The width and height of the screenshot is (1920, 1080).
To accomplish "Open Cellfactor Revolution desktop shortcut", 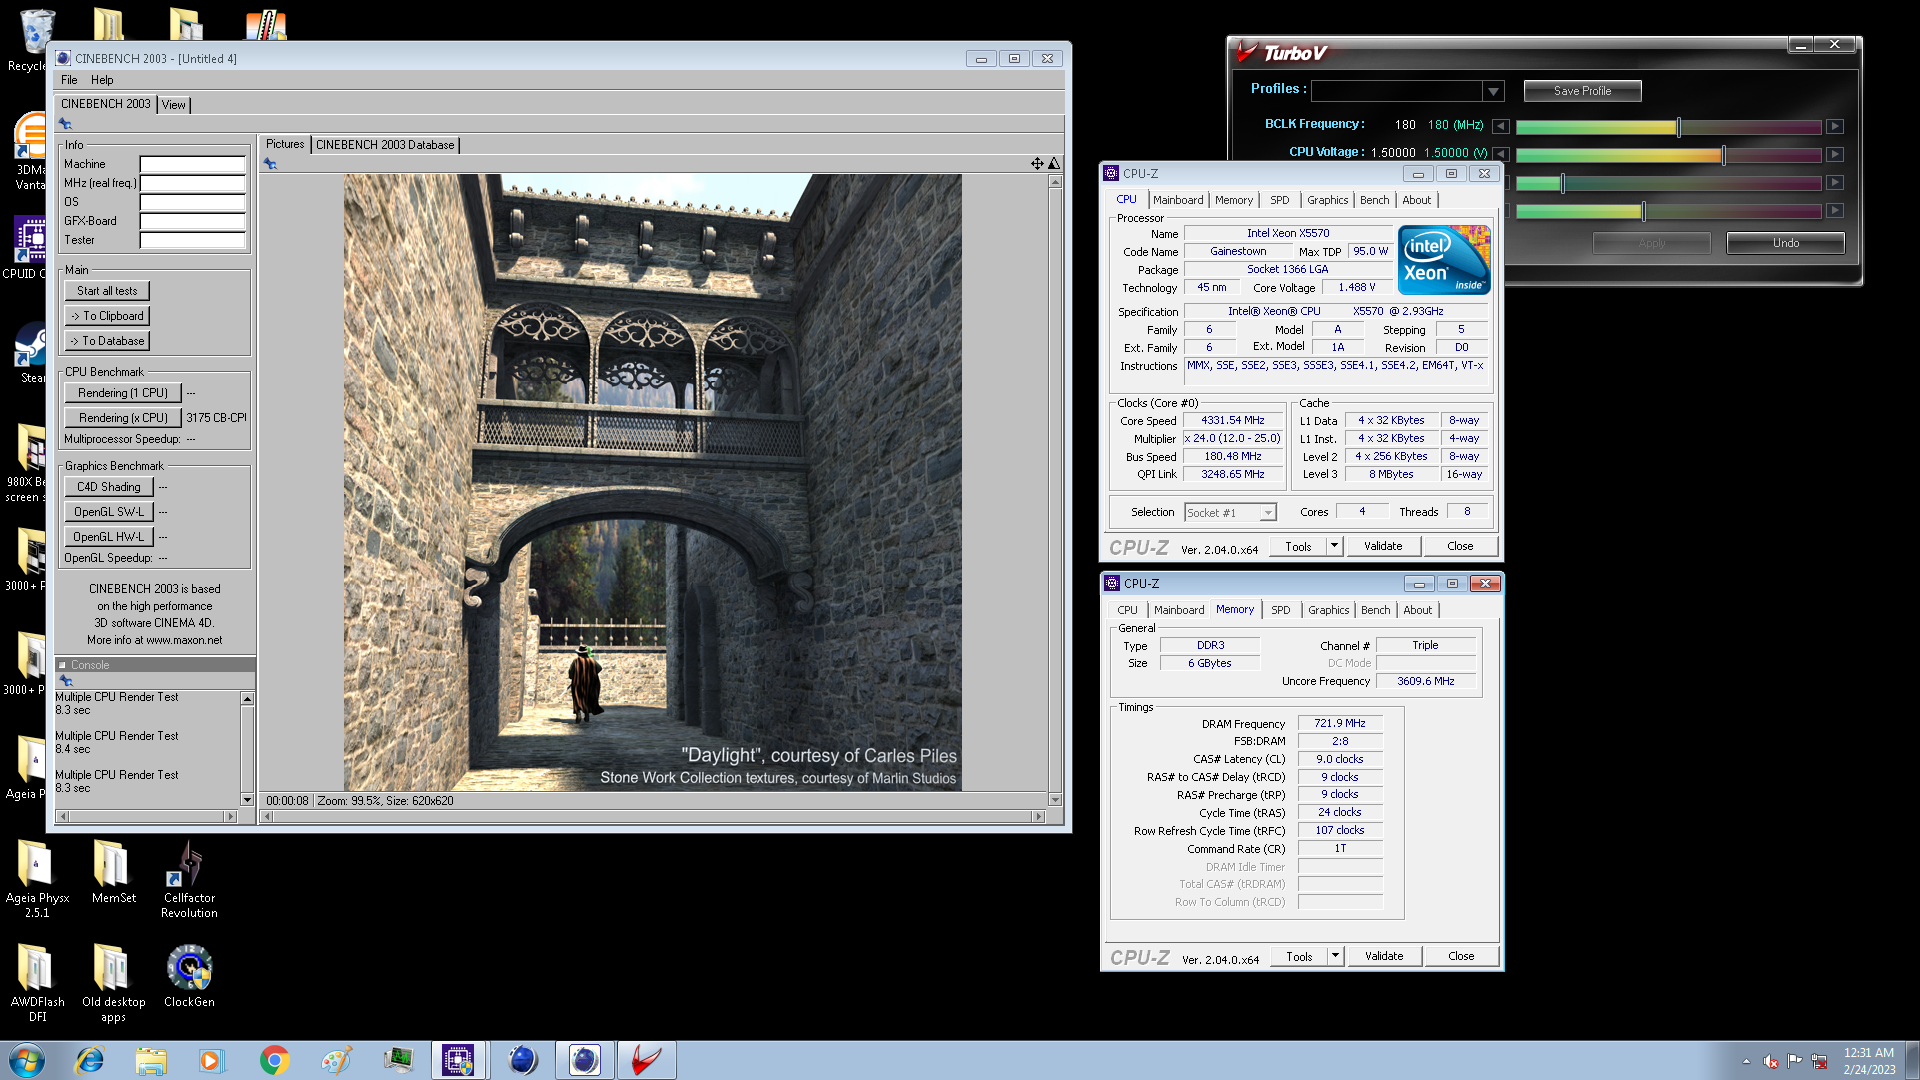I will tap(189, 880).
